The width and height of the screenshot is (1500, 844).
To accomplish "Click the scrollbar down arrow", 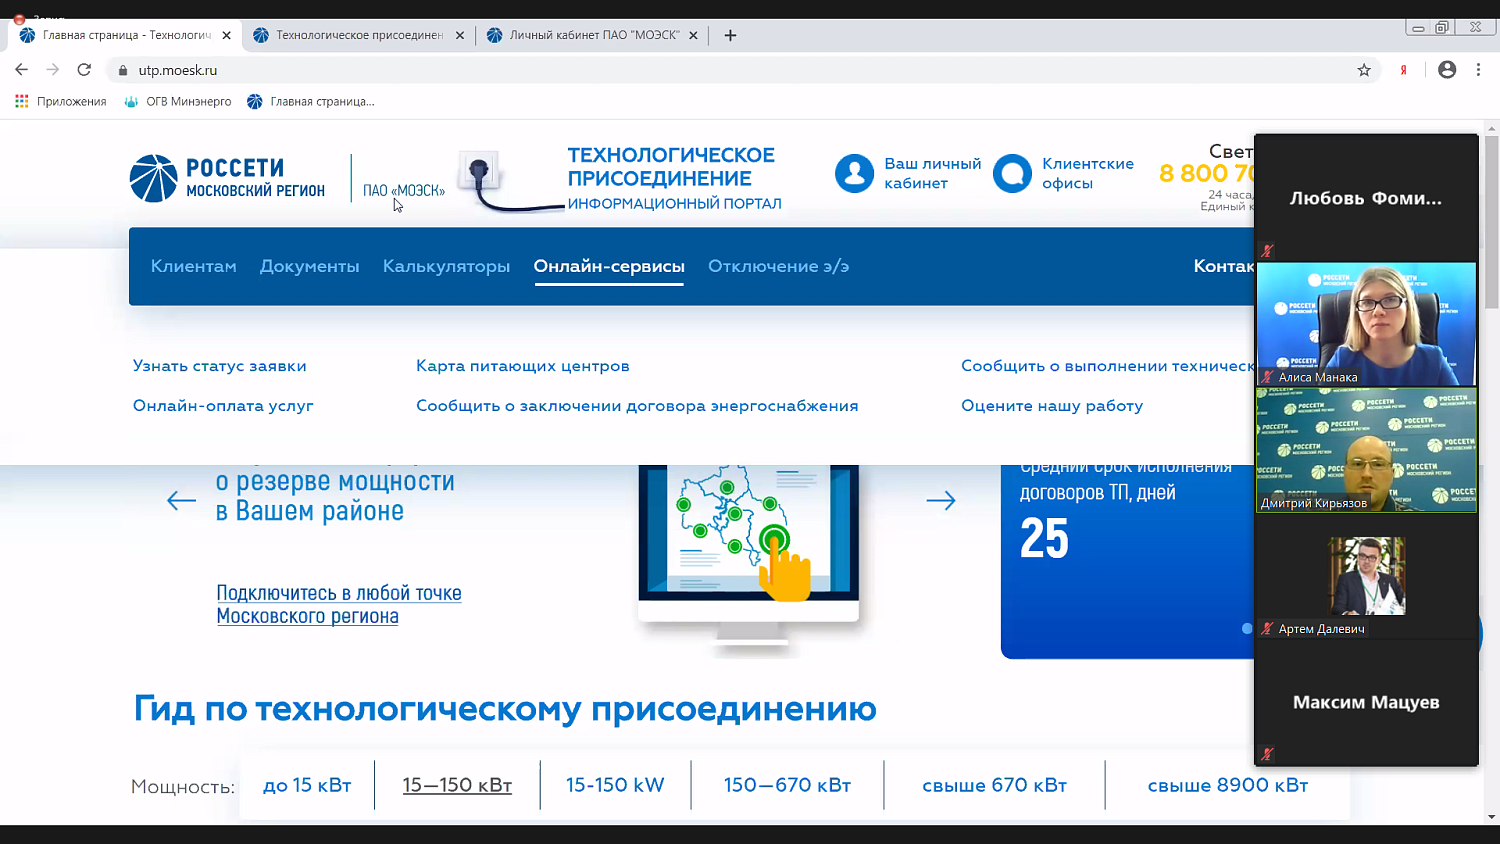I will pos(1491,817).
